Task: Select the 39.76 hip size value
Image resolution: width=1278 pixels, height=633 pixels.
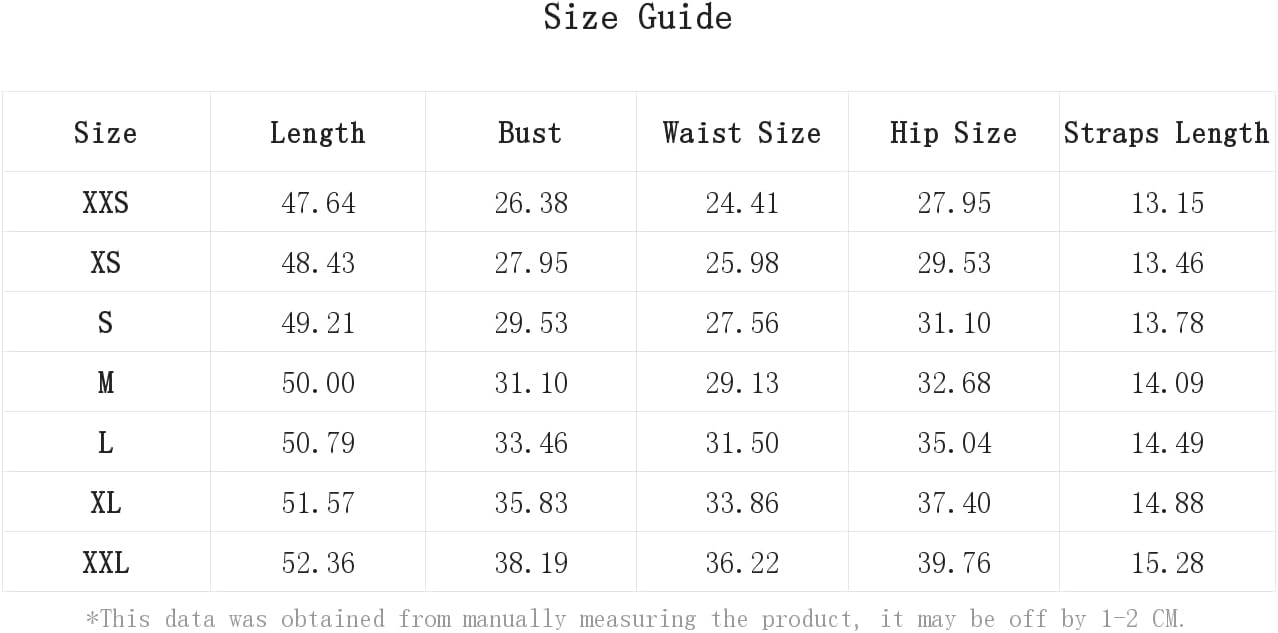Action: (954, 563)
